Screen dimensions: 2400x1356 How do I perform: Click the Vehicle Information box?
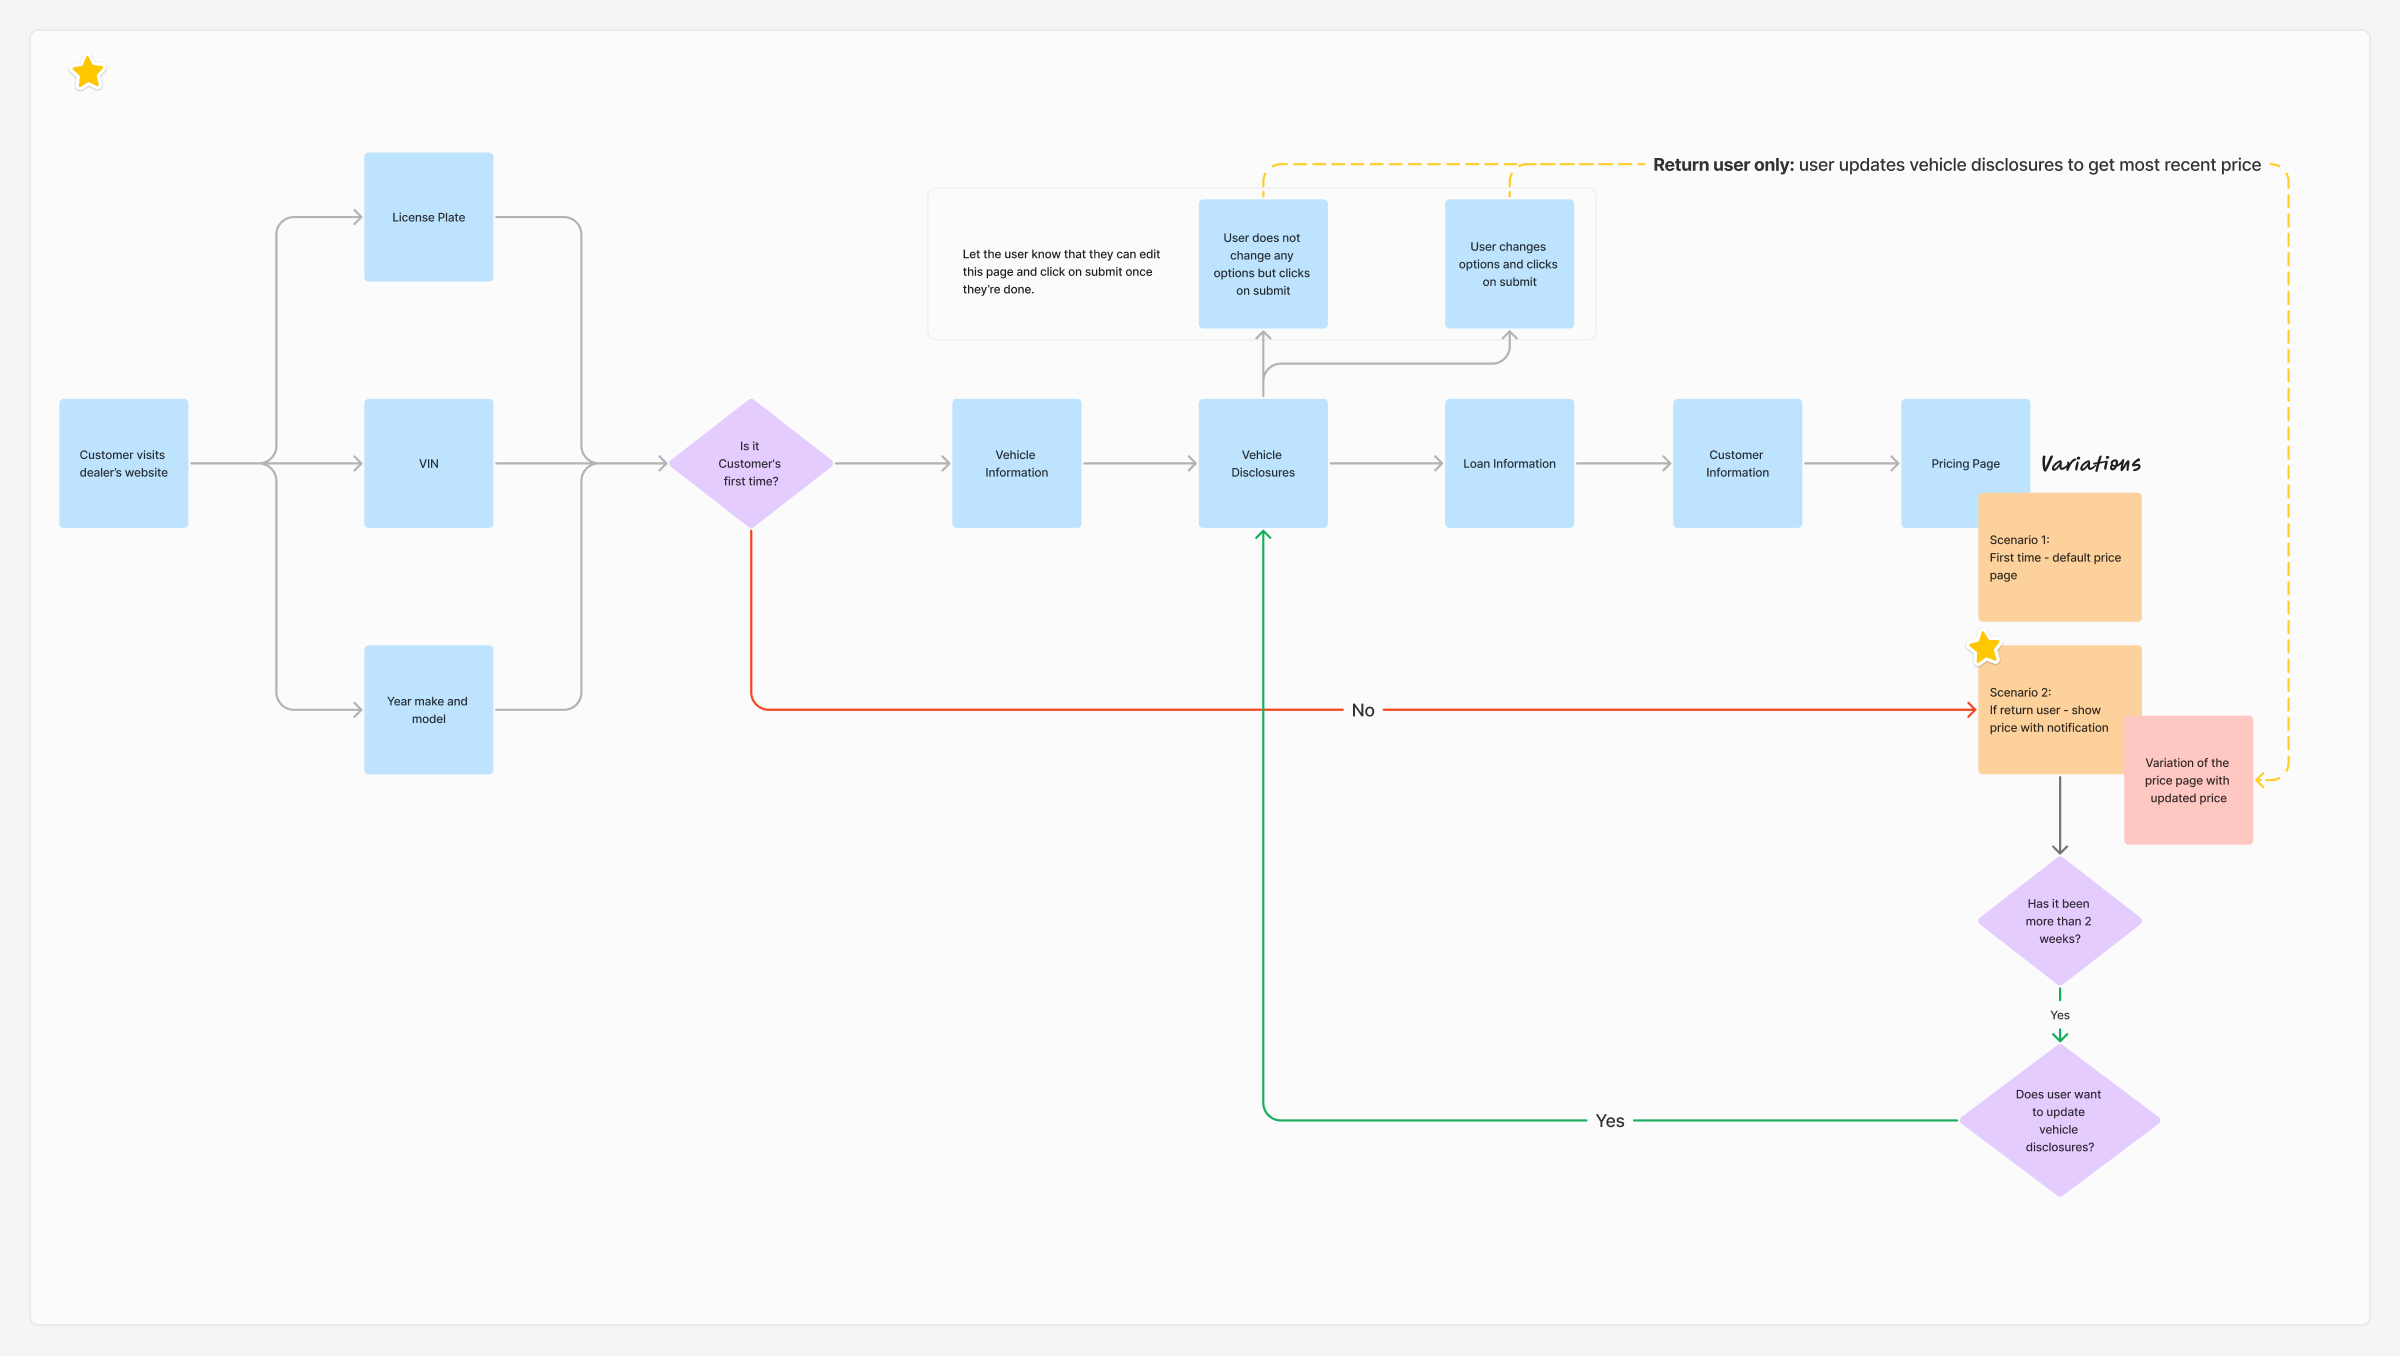click(1017, 463)
